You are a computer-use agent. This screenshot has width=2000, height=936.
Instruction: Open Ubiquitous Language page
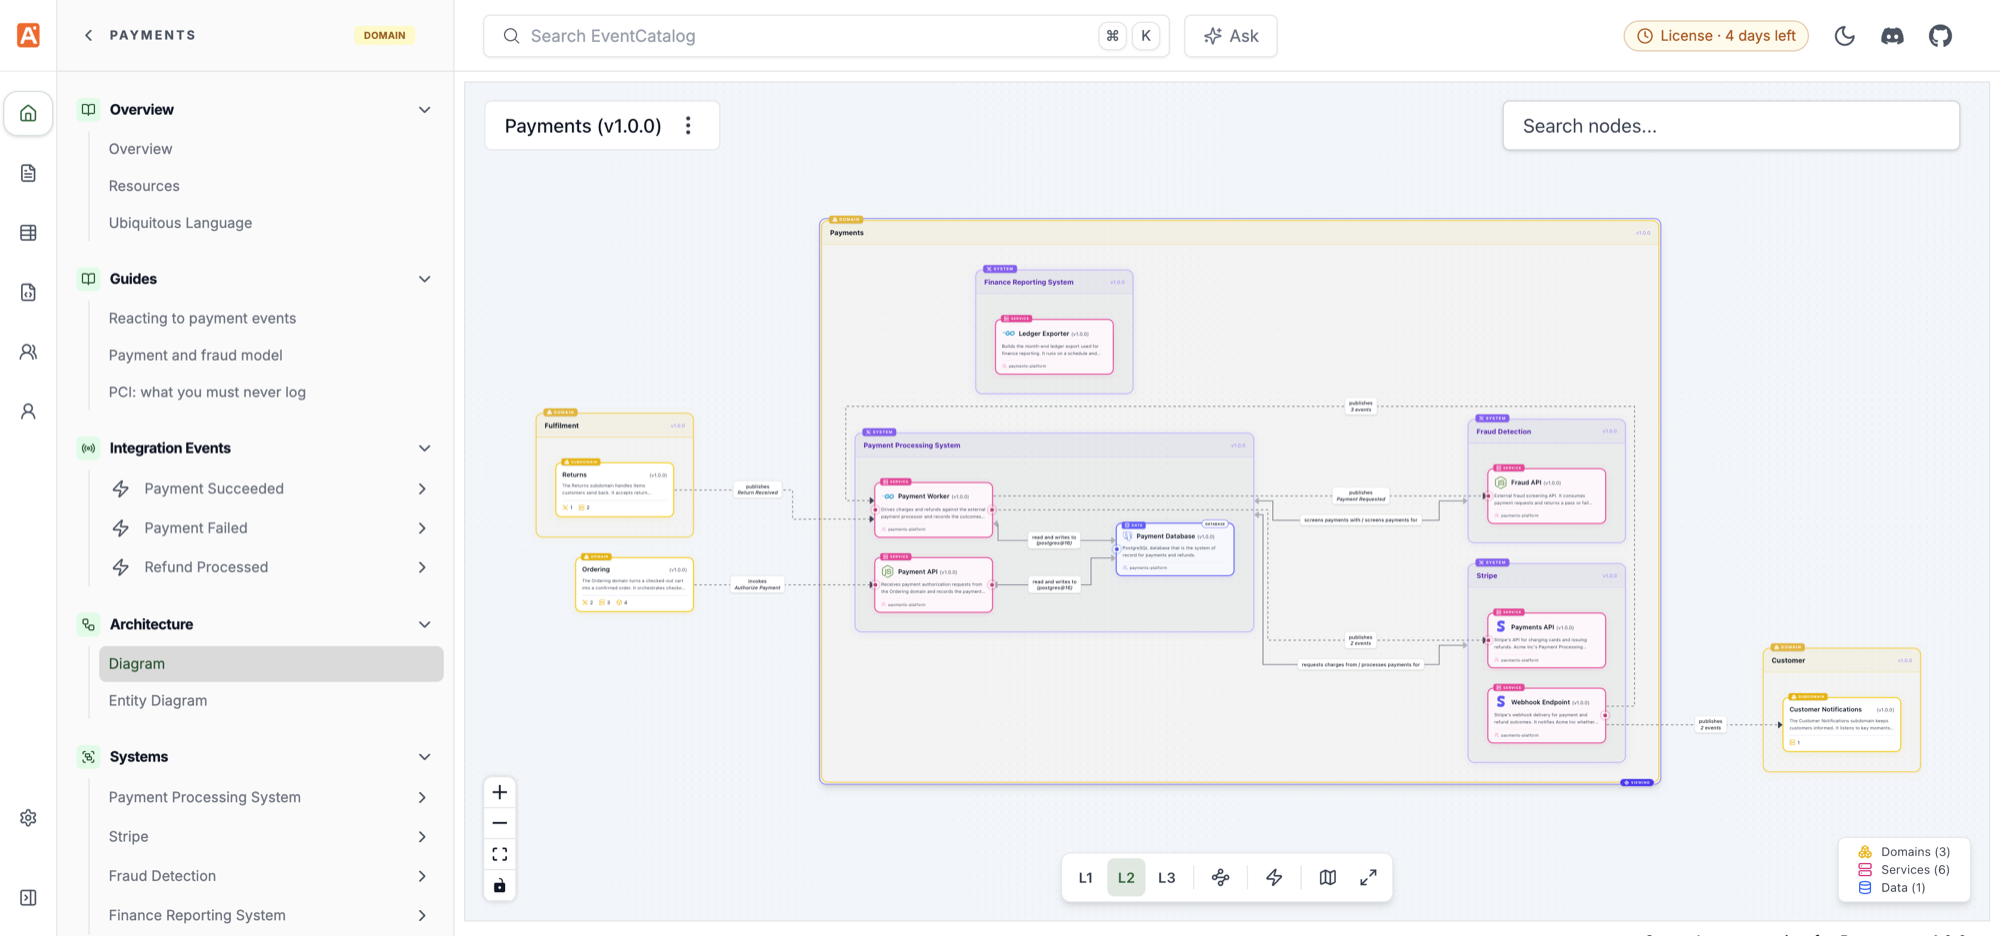[180, 223]
